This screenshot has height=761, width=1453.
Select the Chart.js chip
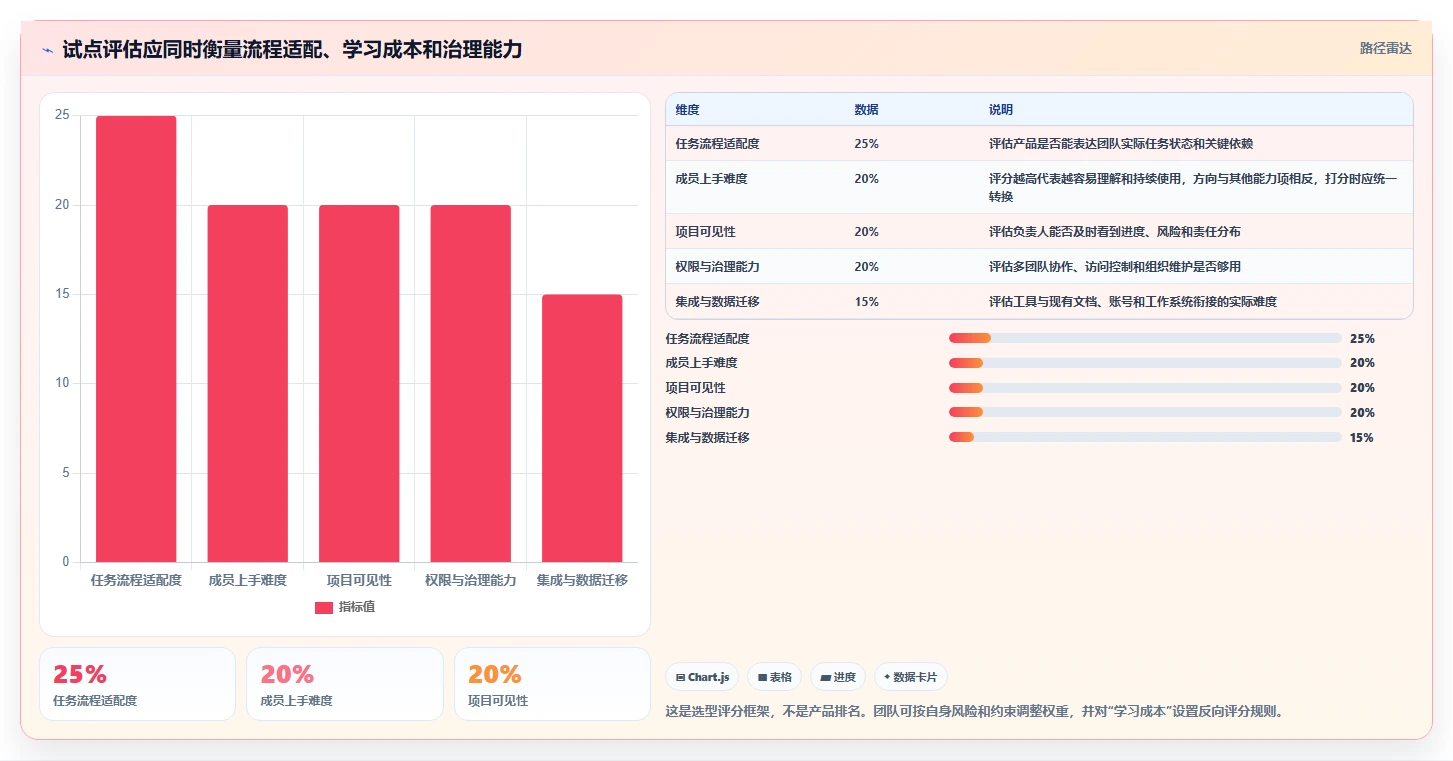click(703, 677)
